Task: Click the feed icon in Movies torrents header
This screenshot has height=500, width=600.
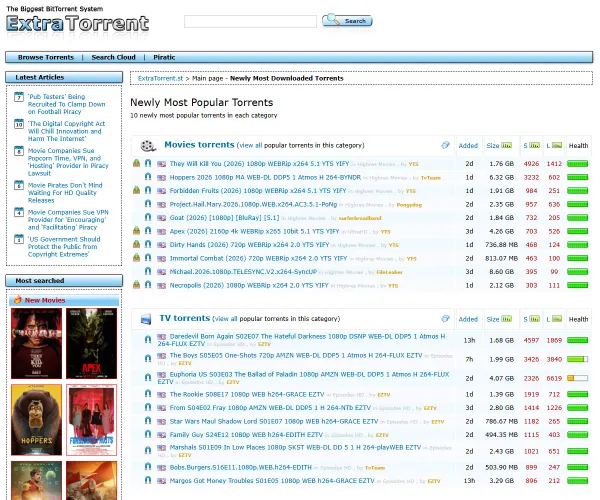Action: (x=445, y=145)
